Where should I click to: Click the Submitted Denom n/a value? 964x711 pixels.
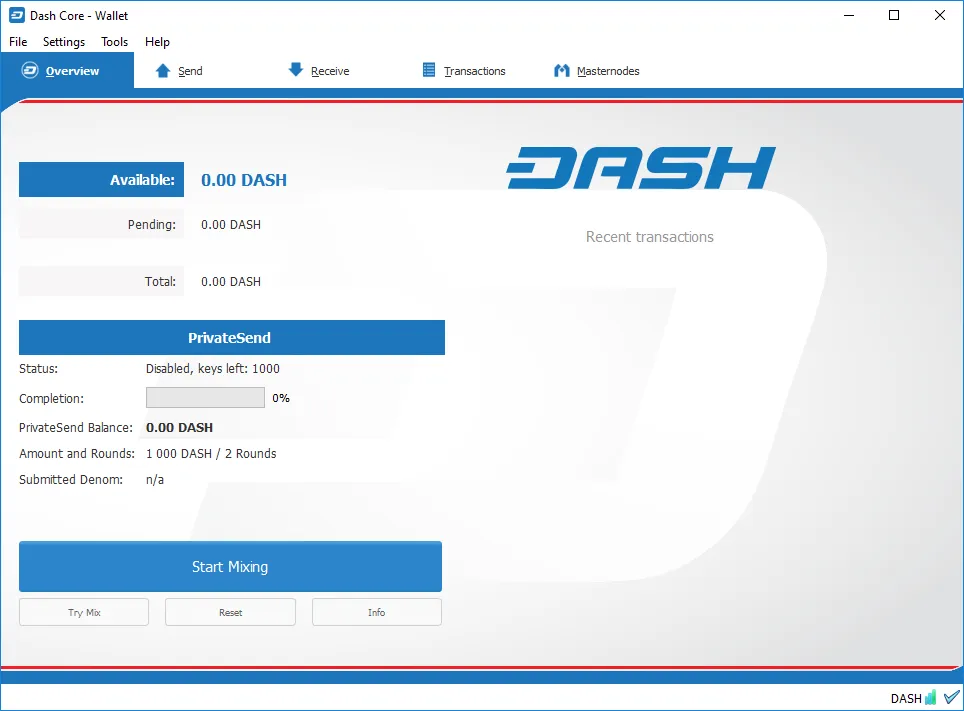155,479
